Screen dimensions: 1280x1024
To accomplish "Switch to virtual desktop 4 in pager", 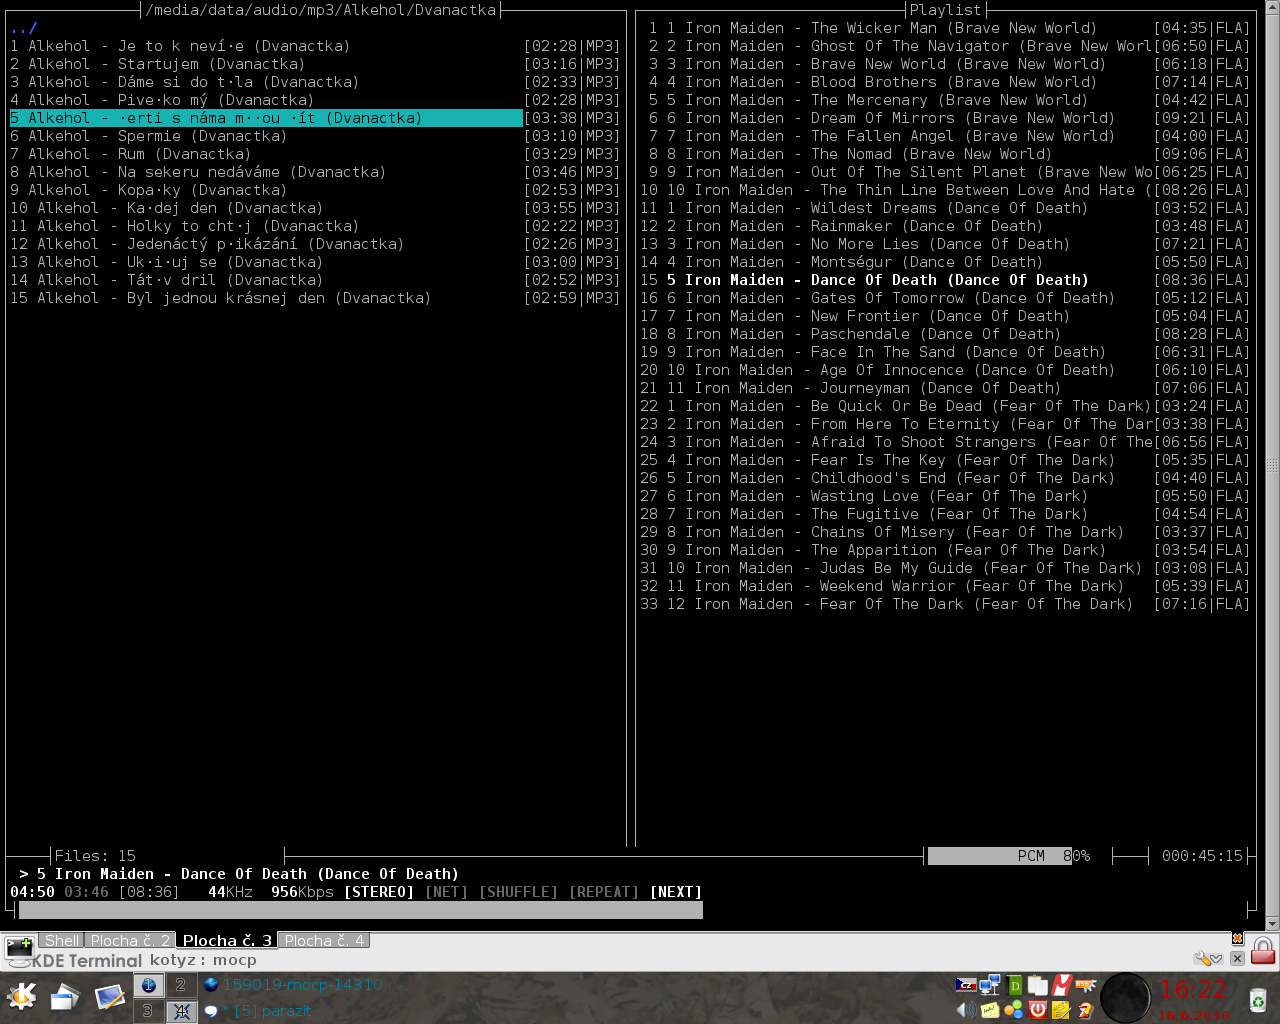I will tap(180, 1011).
